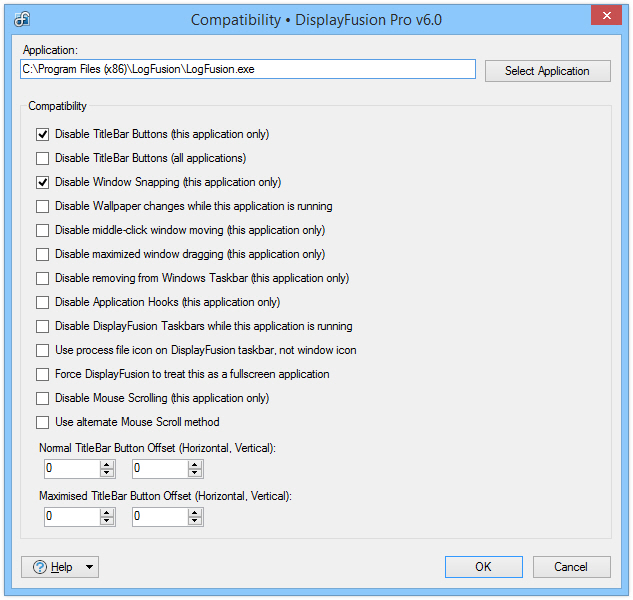Click Maximised TitleBar vertical offset value field
The width and height of the screenshot is (633, 600).
pos(160,517)
